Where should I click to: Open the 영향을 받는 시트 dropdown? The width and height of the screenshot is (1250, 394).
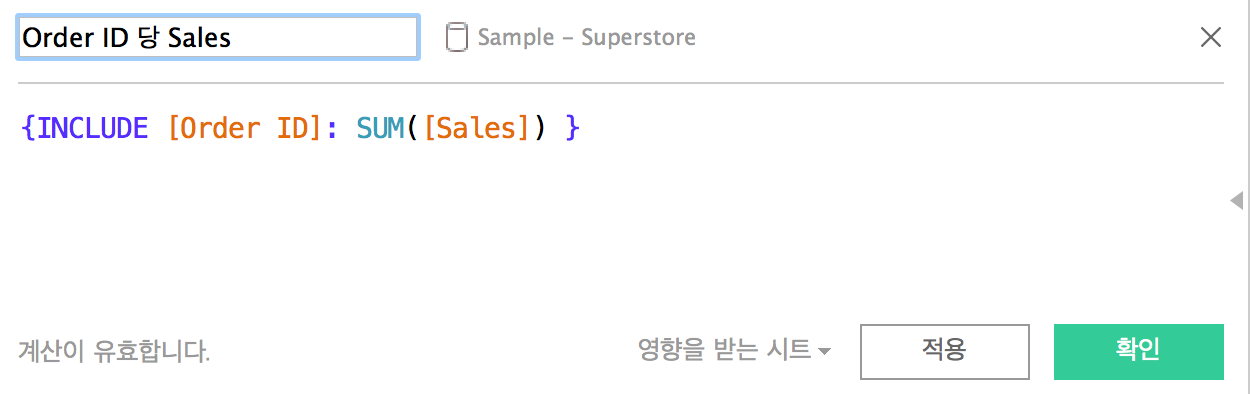coord(735,350)
